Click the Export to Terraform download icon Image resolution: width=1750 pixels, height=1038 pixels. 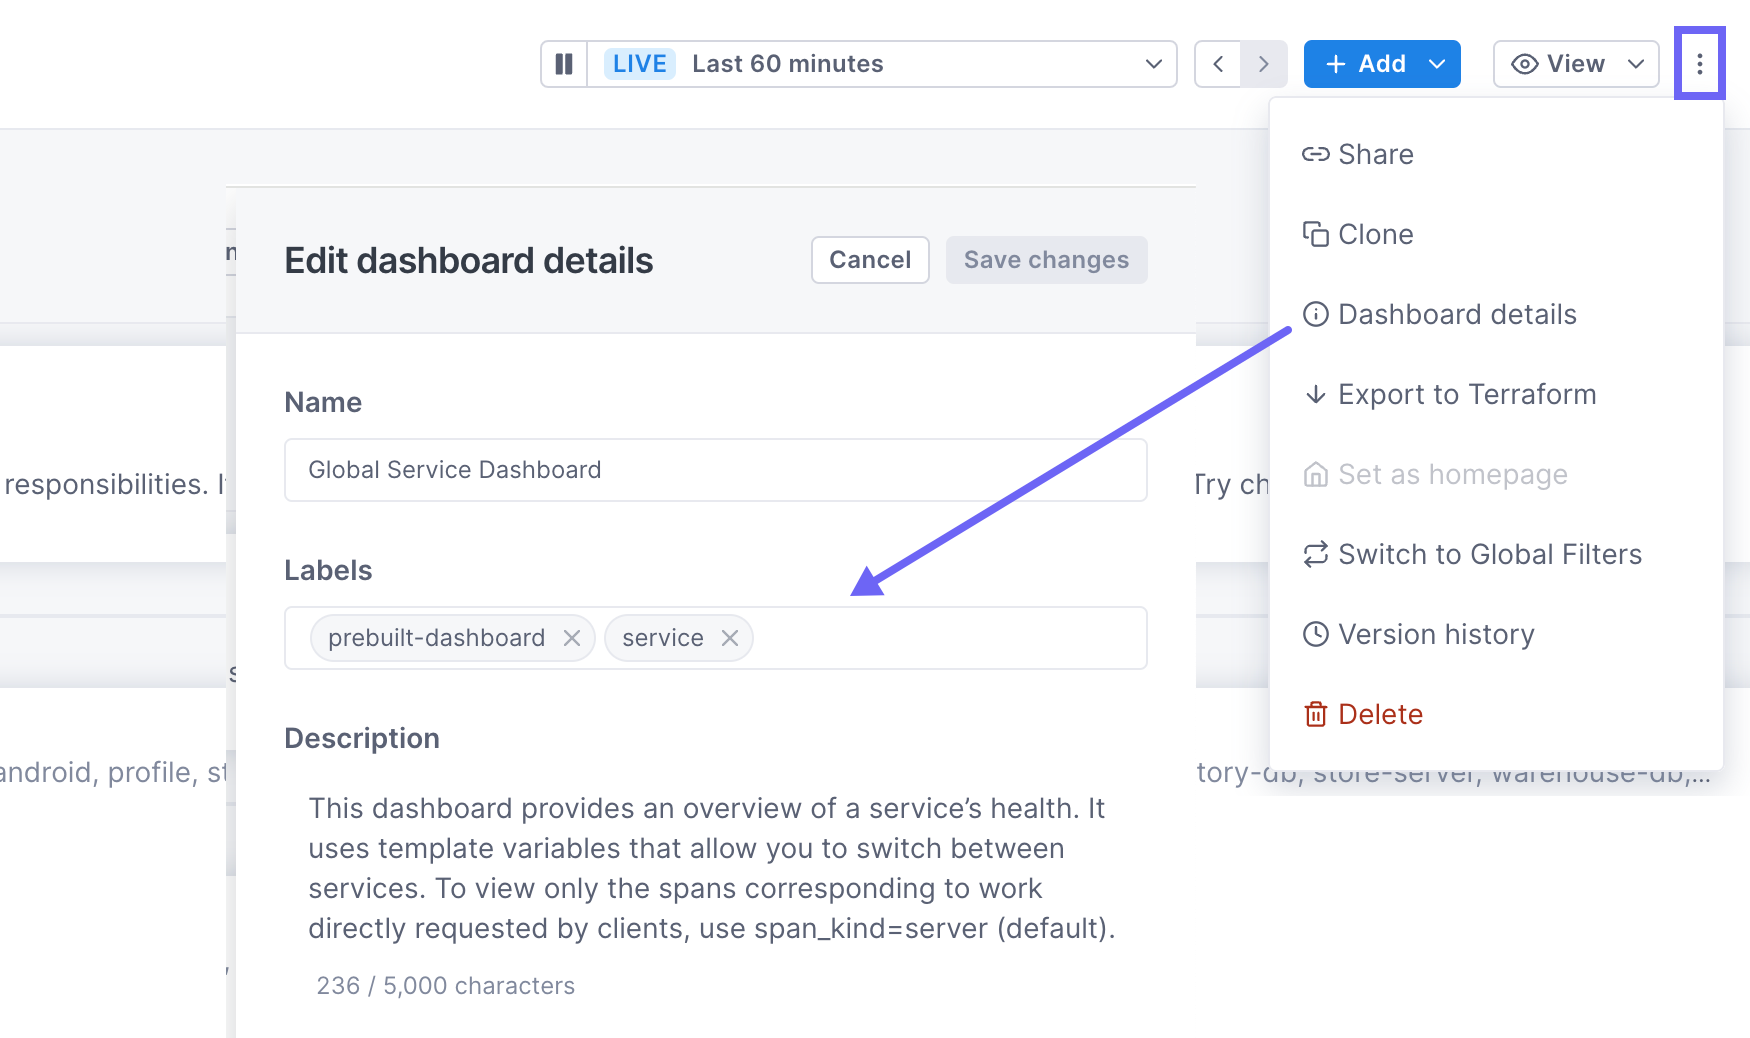tap(1316, 394)
